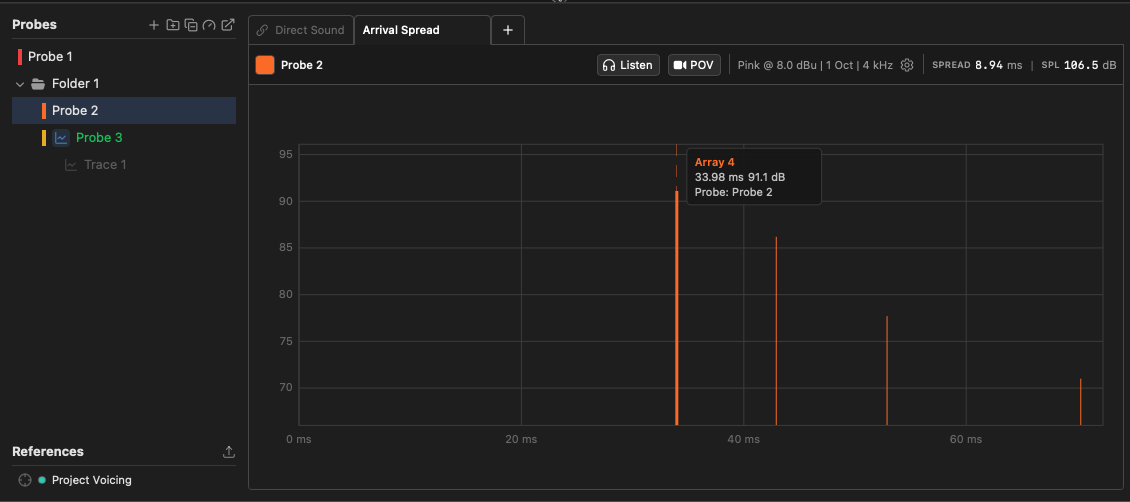Click the 'Probe: Probe 2' tooltip line
1130x502 pixels.
tap(734, 192)
